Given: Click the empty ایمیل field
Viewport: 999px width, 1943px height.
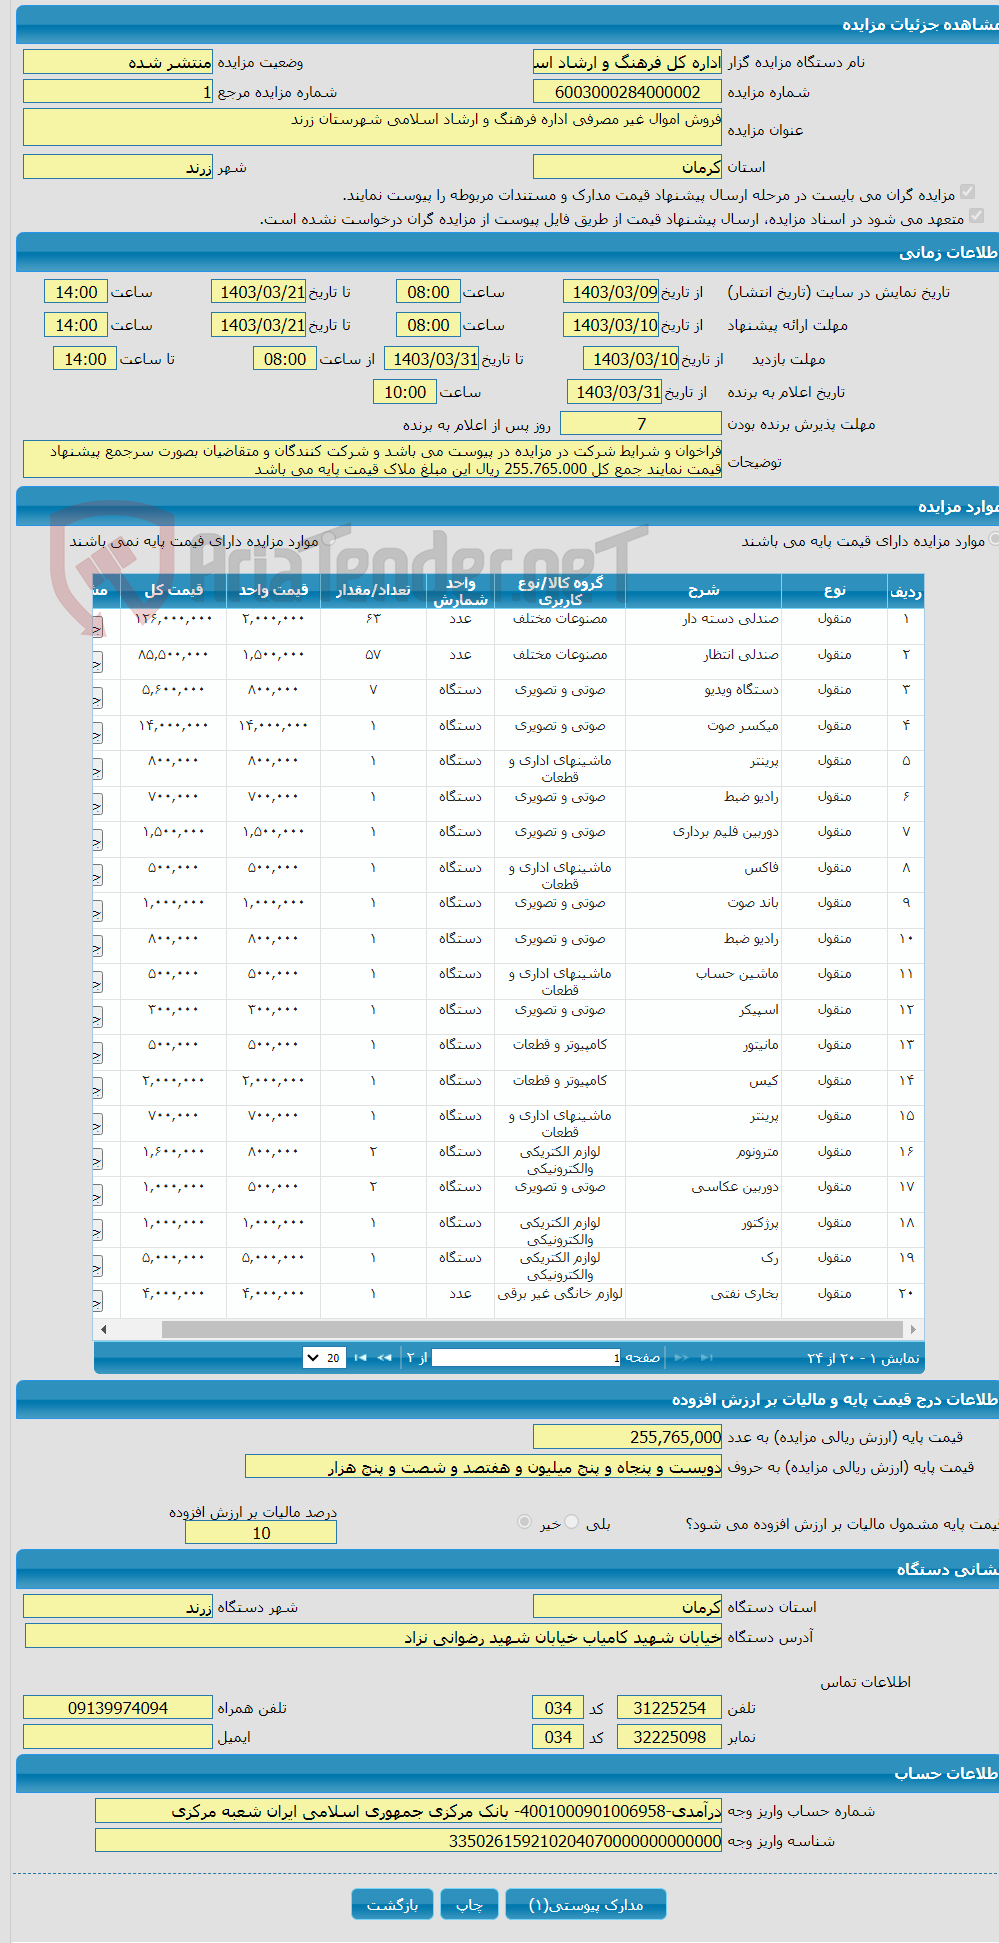Looking at the screenshot, I should pyautogui.click(x=118, y=1737).
